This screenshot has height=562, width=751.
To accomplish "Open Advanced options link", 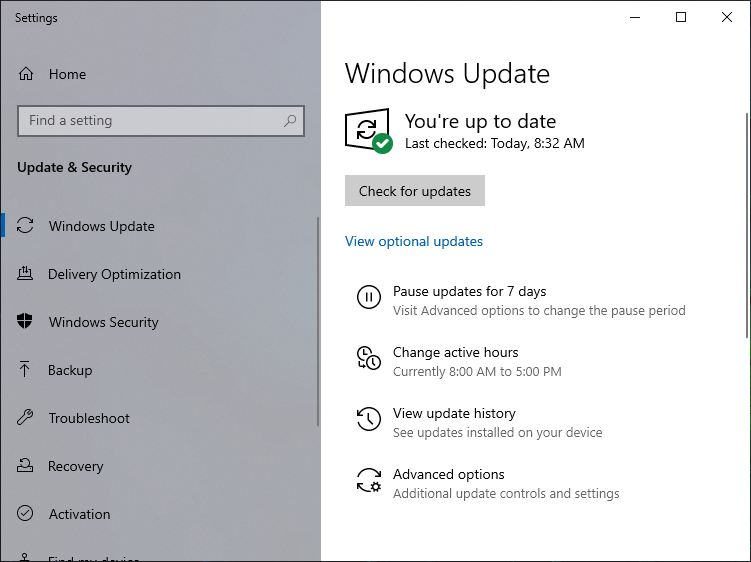I will (x=449, y=474).
